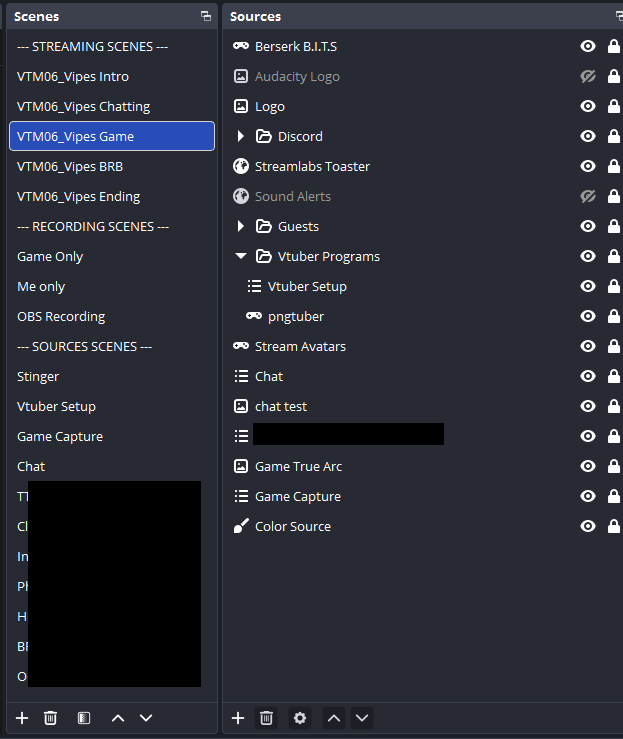Open source properties gear icon
This screenshot has width=623, height=739.
coord(298,718)
